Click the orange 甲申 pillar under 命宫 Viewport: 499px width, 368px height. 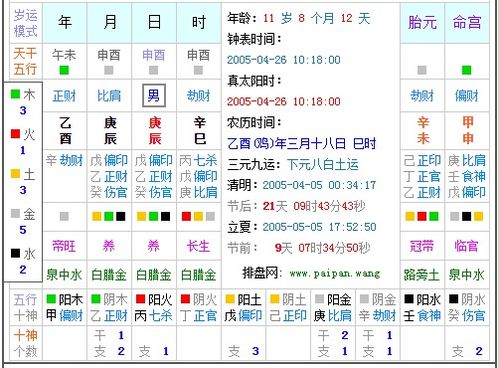468,130
